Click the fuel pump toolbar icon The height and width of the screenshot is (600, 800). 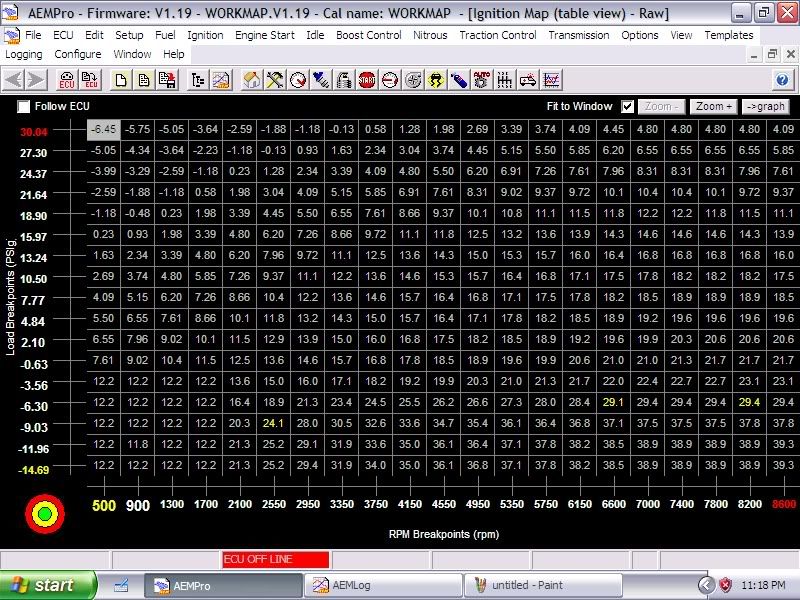[344, 80]
